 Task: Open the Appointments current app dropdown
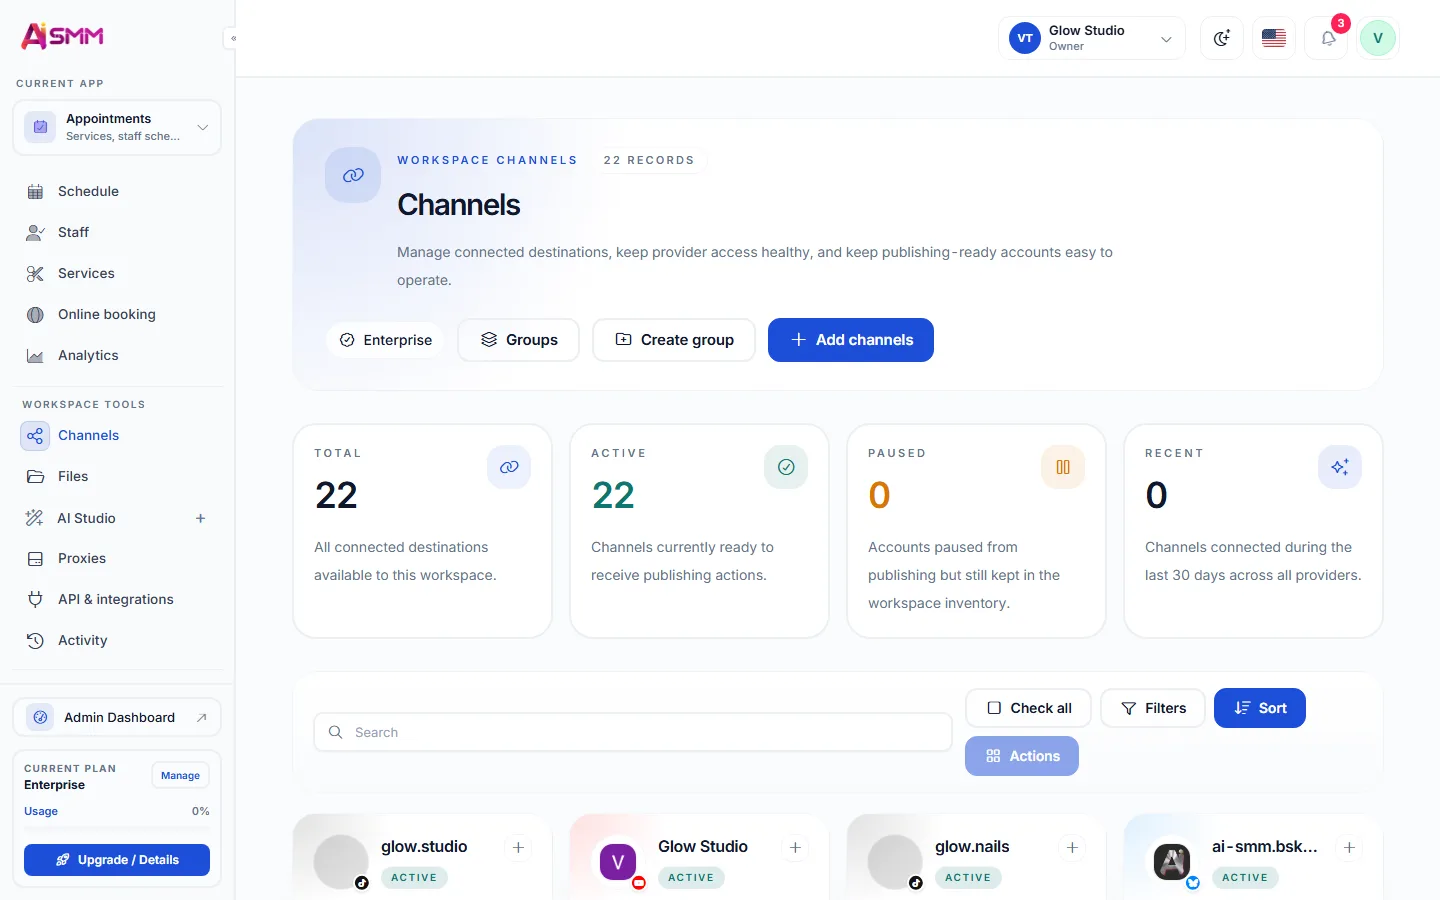click(117, 127)
